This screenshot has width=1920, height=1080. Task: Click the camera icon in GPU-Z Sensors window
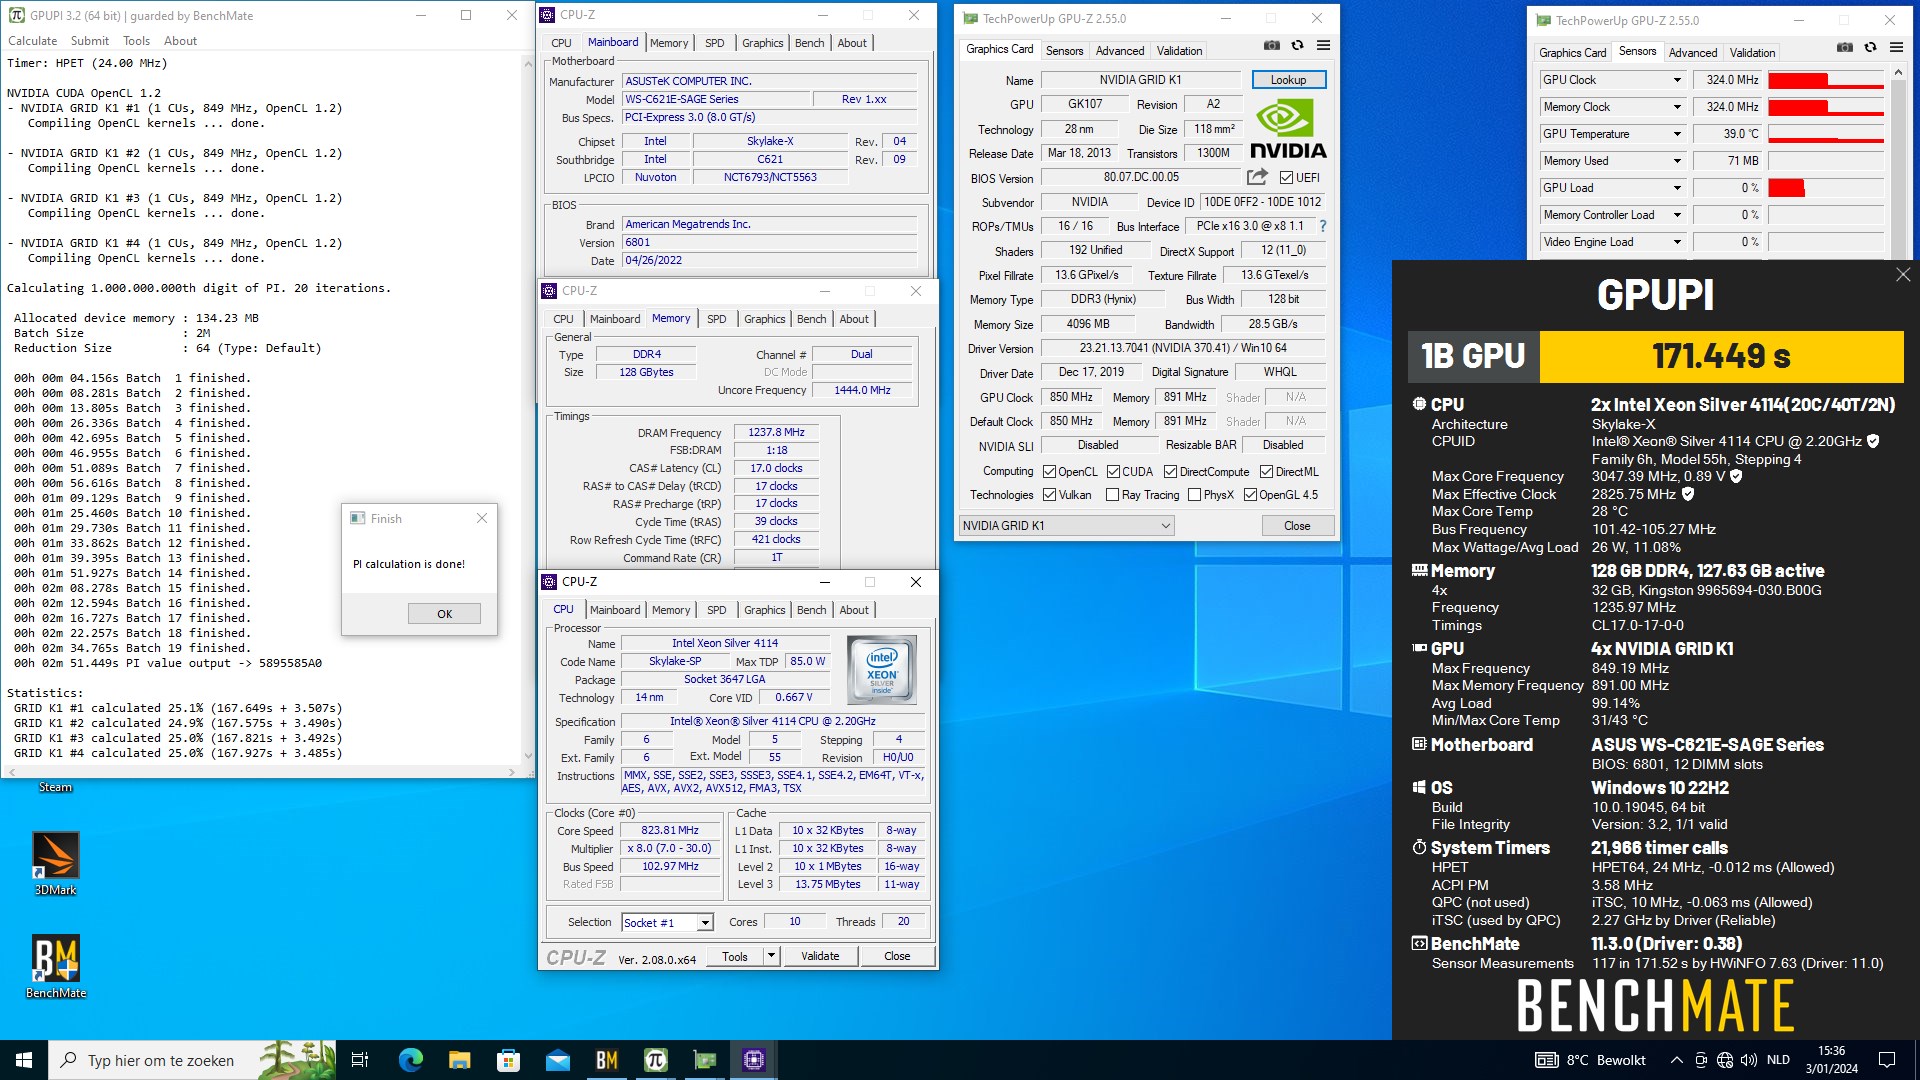pyautogui.click(x=1845, y=48)
